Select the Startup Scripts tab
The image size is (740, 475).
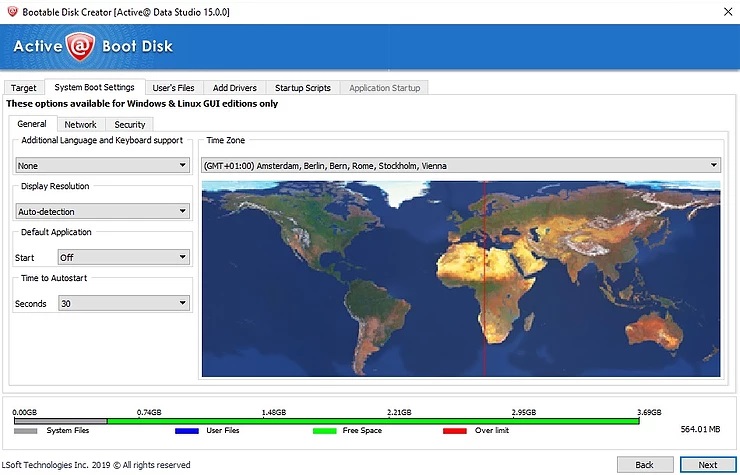pos(303,88)
